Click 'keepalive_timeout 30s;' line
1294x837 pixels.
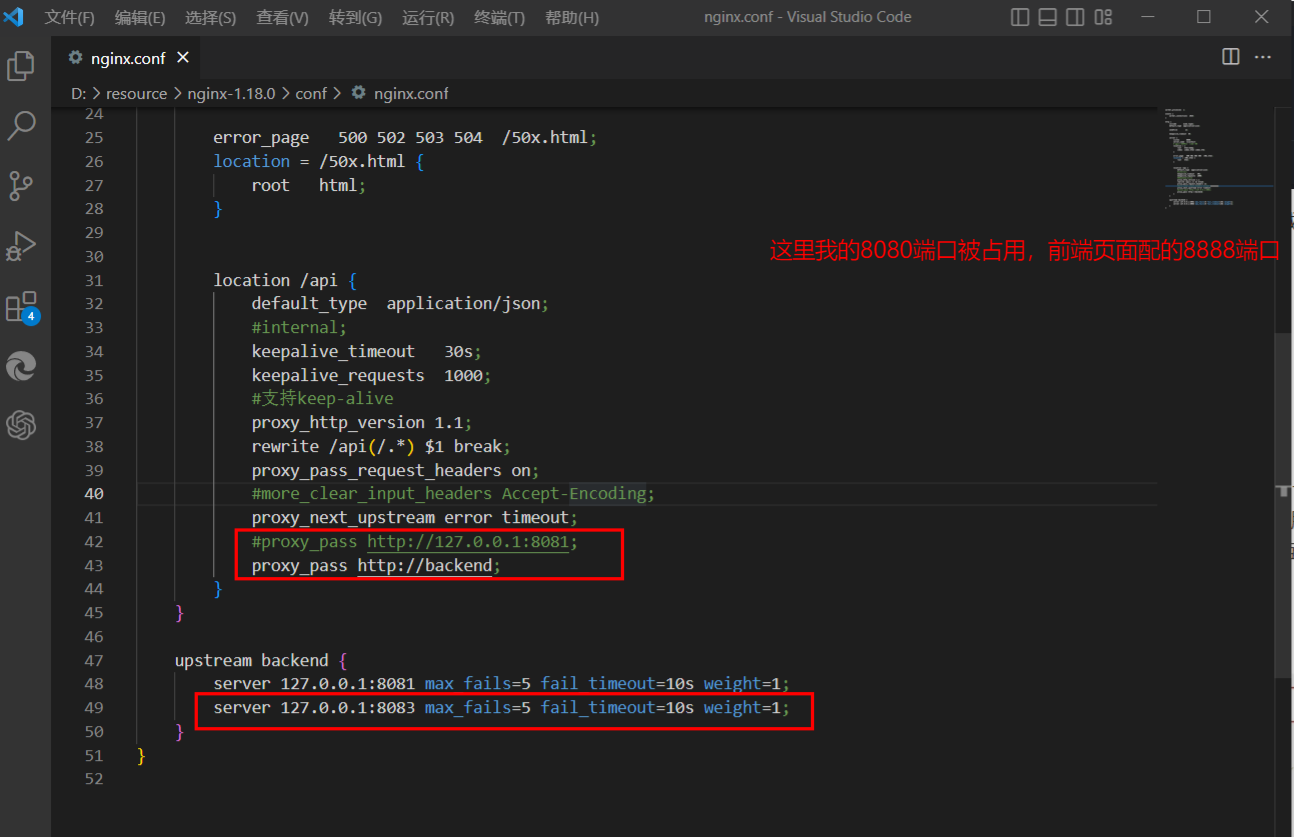coord(367,351)
